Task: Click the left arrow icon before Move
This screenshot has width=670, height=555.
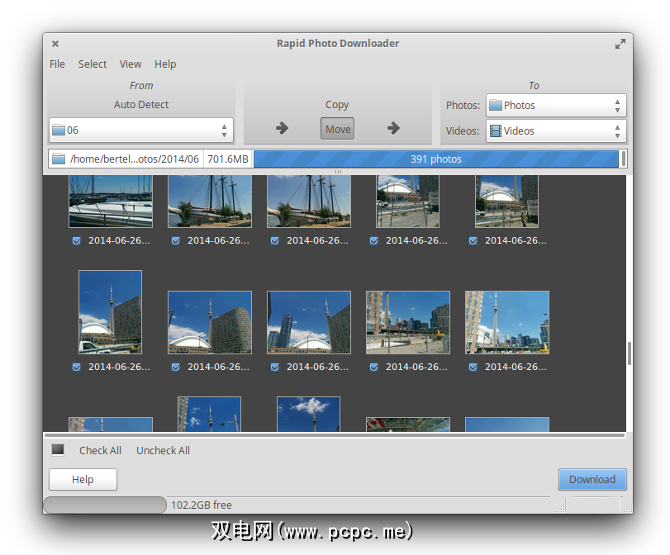Action: (282, 128)
